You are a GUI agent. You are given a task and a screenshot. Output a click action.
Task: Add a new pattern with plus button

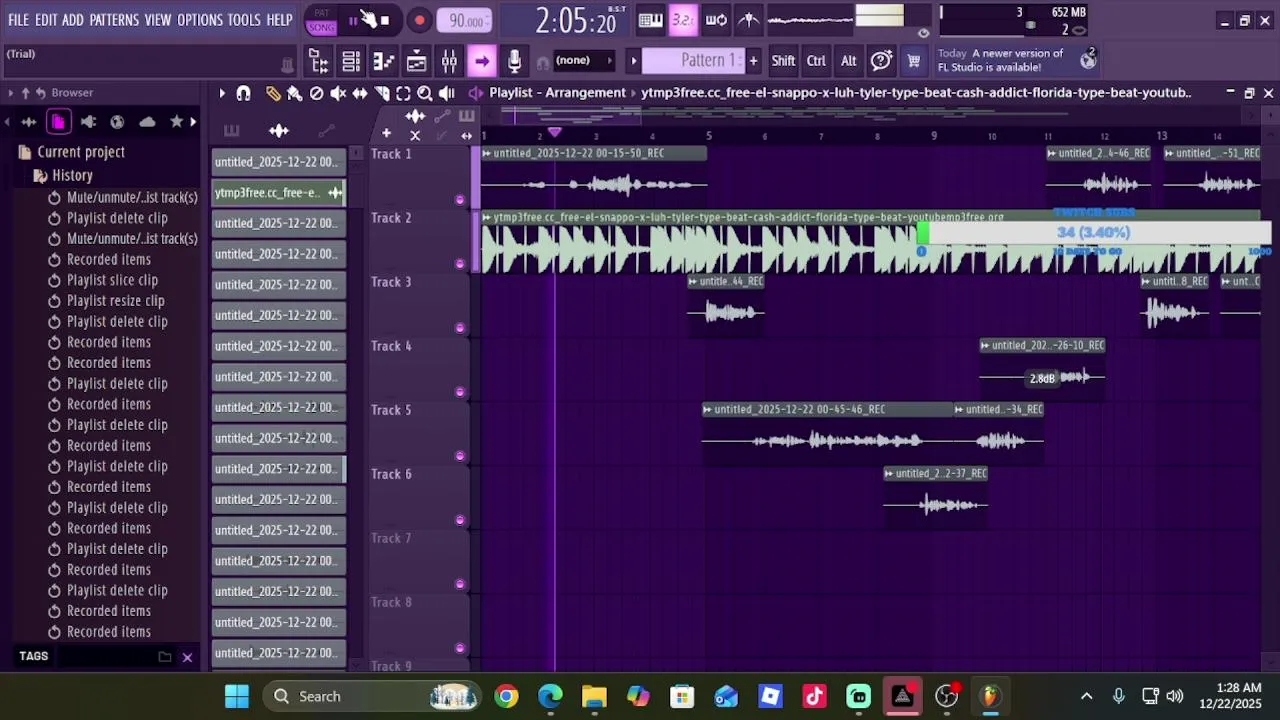pyautogui.click(x=753, y=61)
